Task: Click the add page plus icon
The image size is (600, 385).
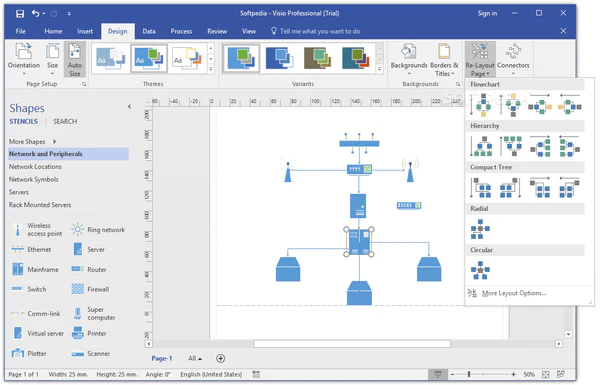Action: tap(220, 359)
